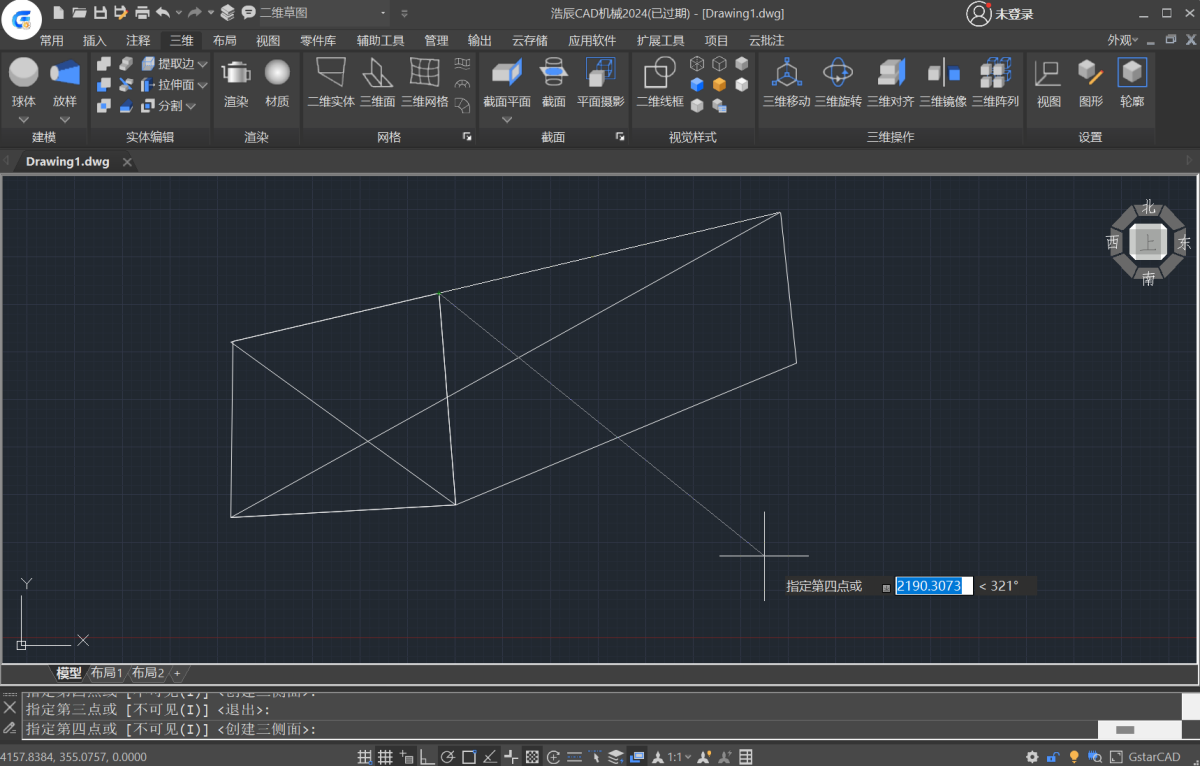The image size is (1200, 766).
Task: Toggle polar tracking in status bar
Action: [x=448, y=757]
